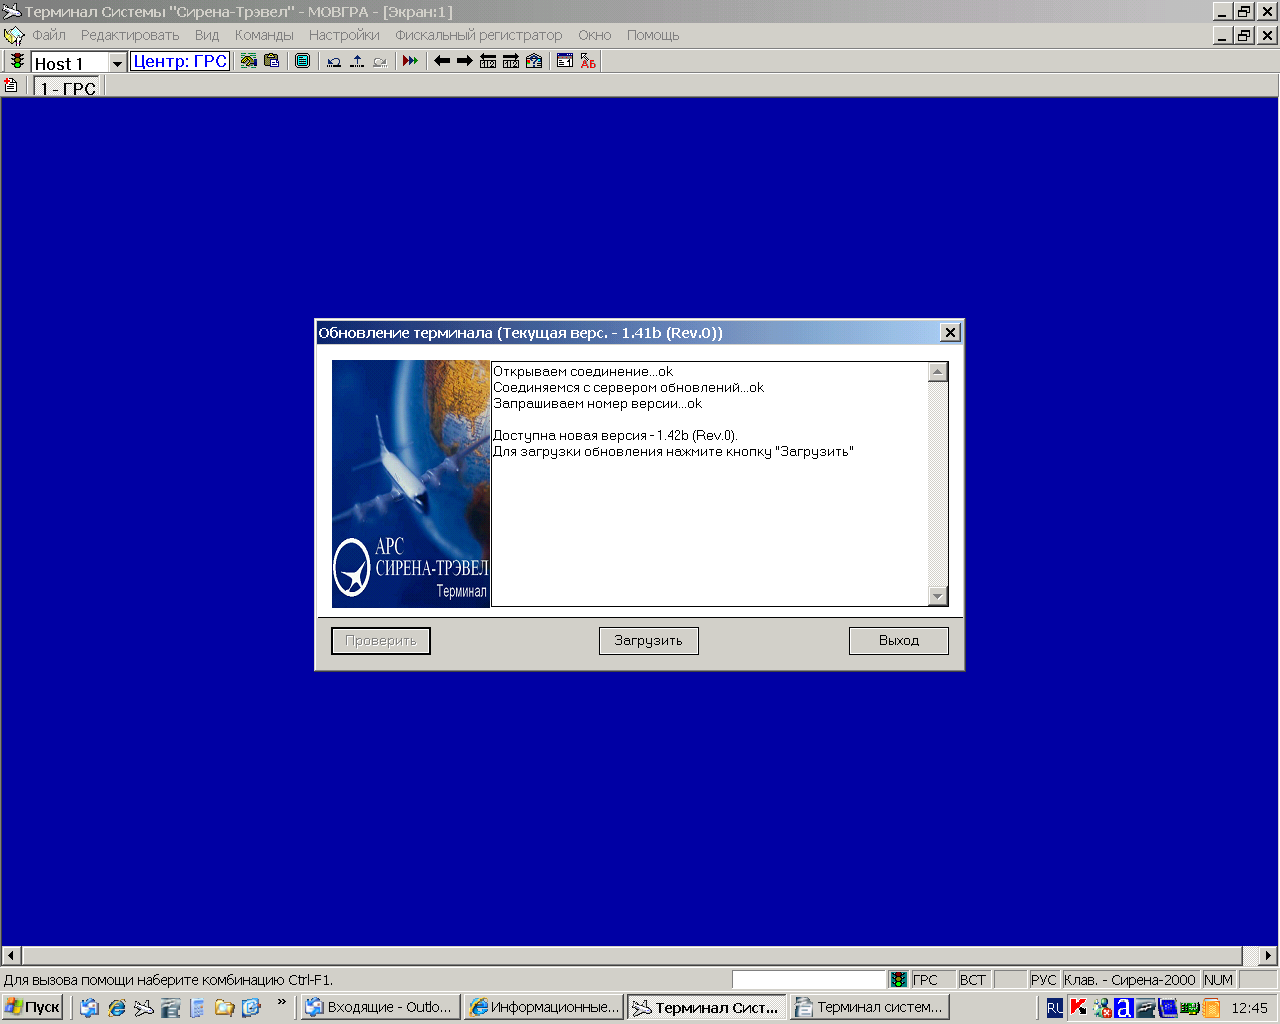Screen dimensions: 1280x1024
Task: Click the disabled Проверить button
Action: click(381, 641)
